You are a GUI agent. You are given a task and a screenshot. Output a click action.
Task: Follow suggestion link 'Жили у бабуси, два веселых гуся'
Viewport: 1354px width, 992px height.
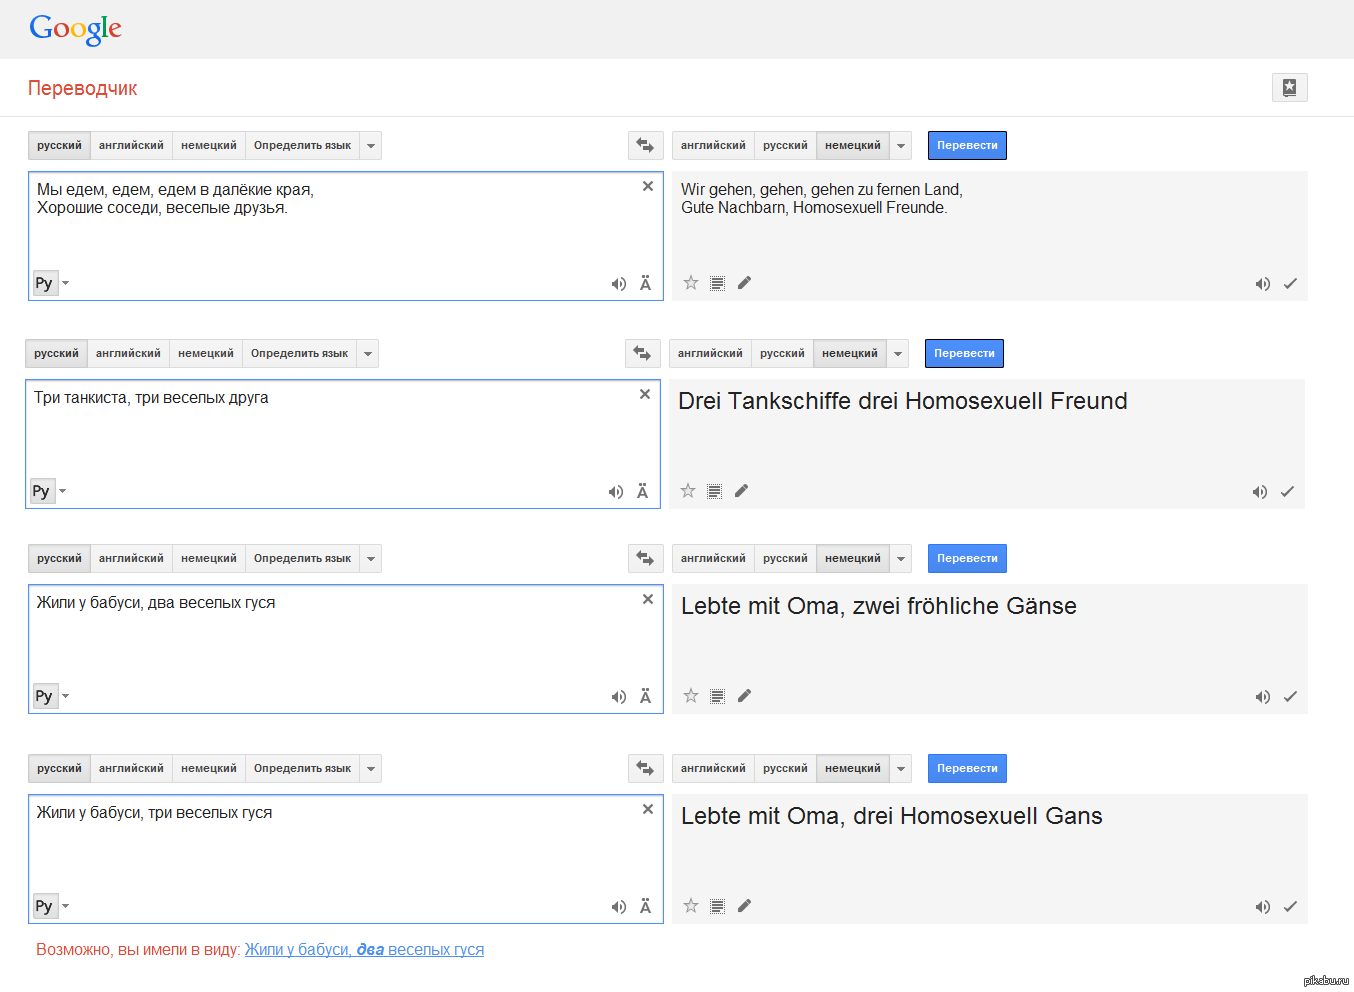(x=364, y=950)
